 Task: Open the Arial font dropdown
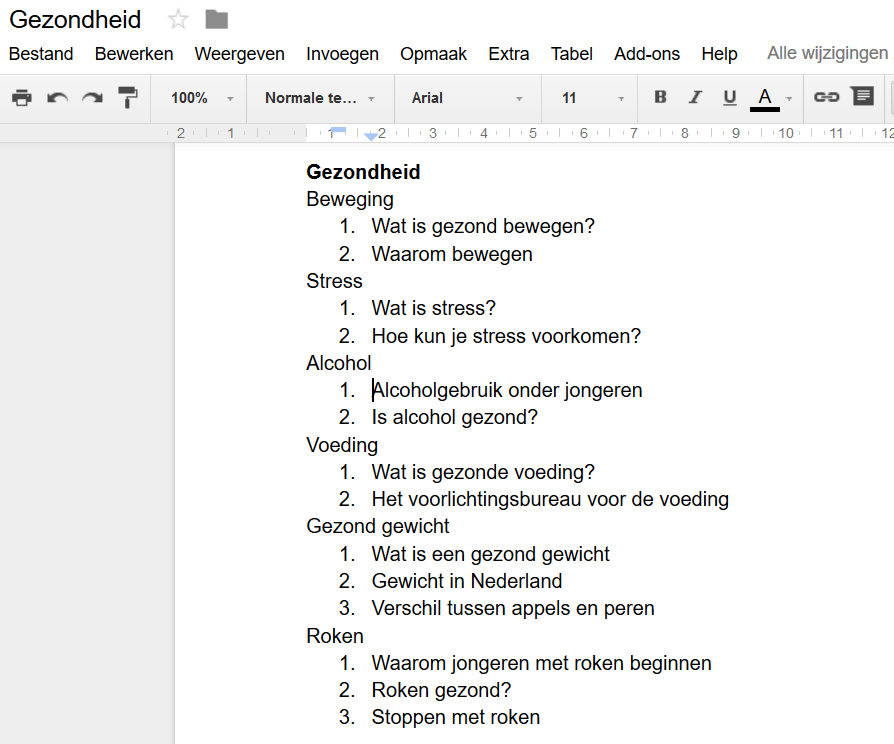468,98
